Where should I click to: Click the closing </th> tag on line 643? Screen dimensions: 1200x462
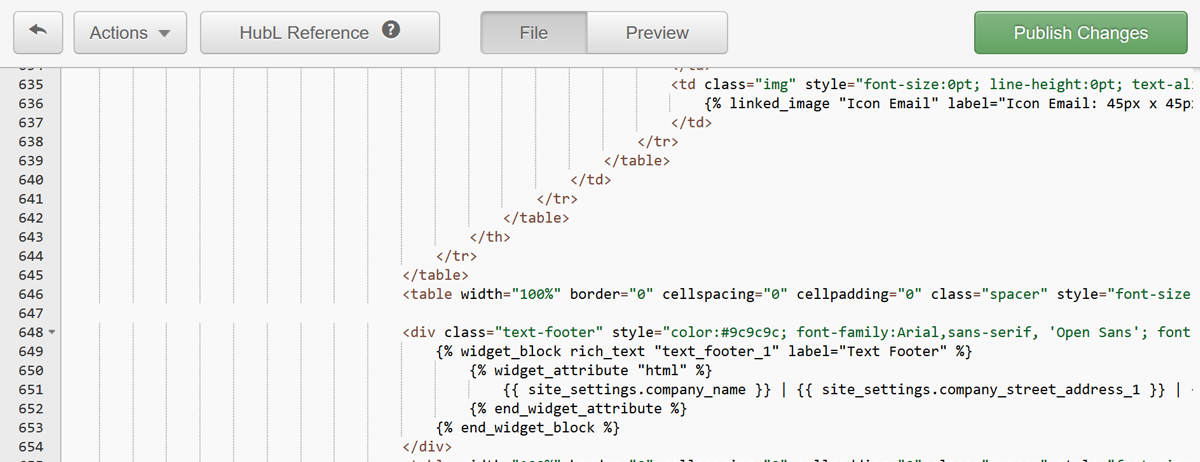(x=490, y=237)
